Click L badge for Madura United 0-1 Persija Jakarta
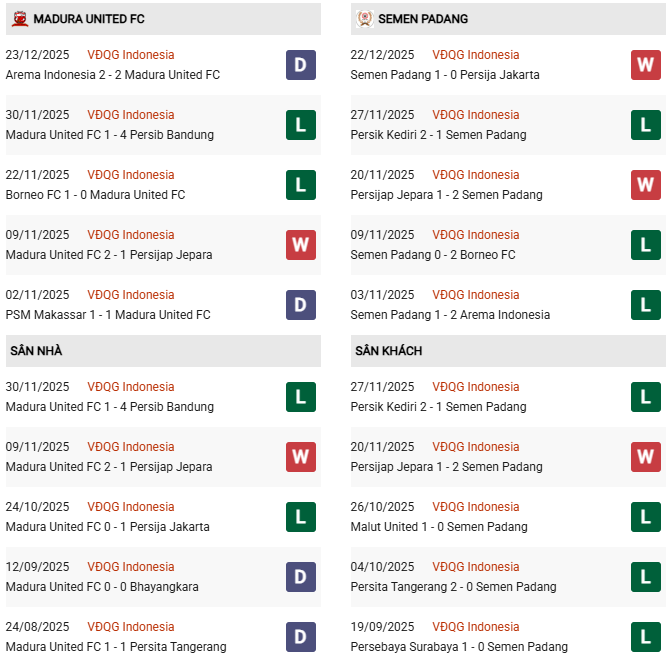 click(300, 517)
